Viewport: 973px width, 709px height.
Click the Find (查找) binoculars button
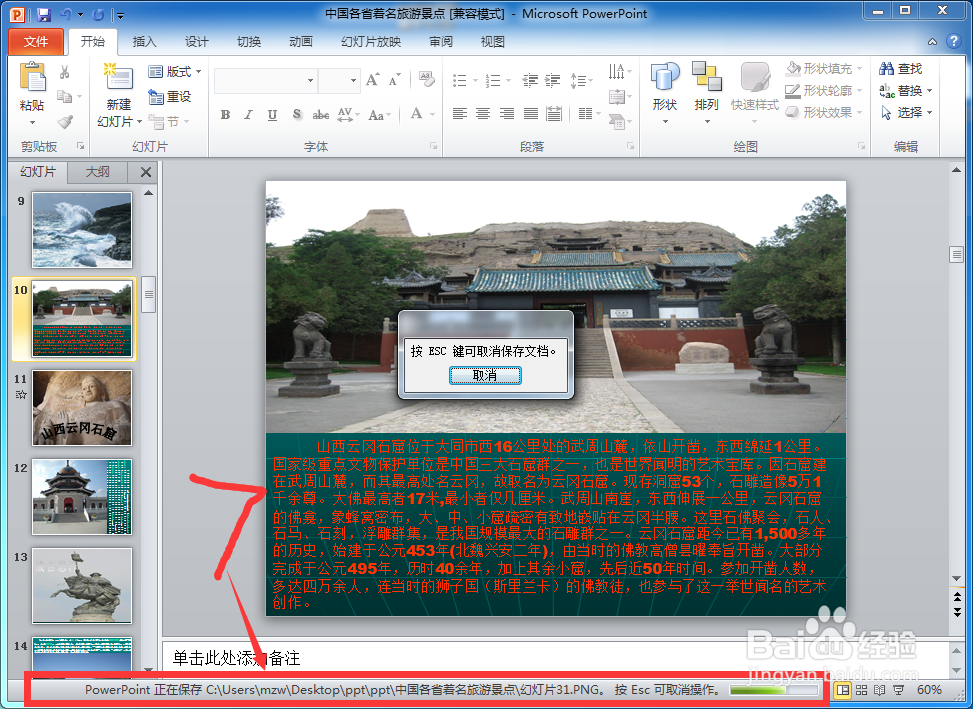click(x=900, y=69)
